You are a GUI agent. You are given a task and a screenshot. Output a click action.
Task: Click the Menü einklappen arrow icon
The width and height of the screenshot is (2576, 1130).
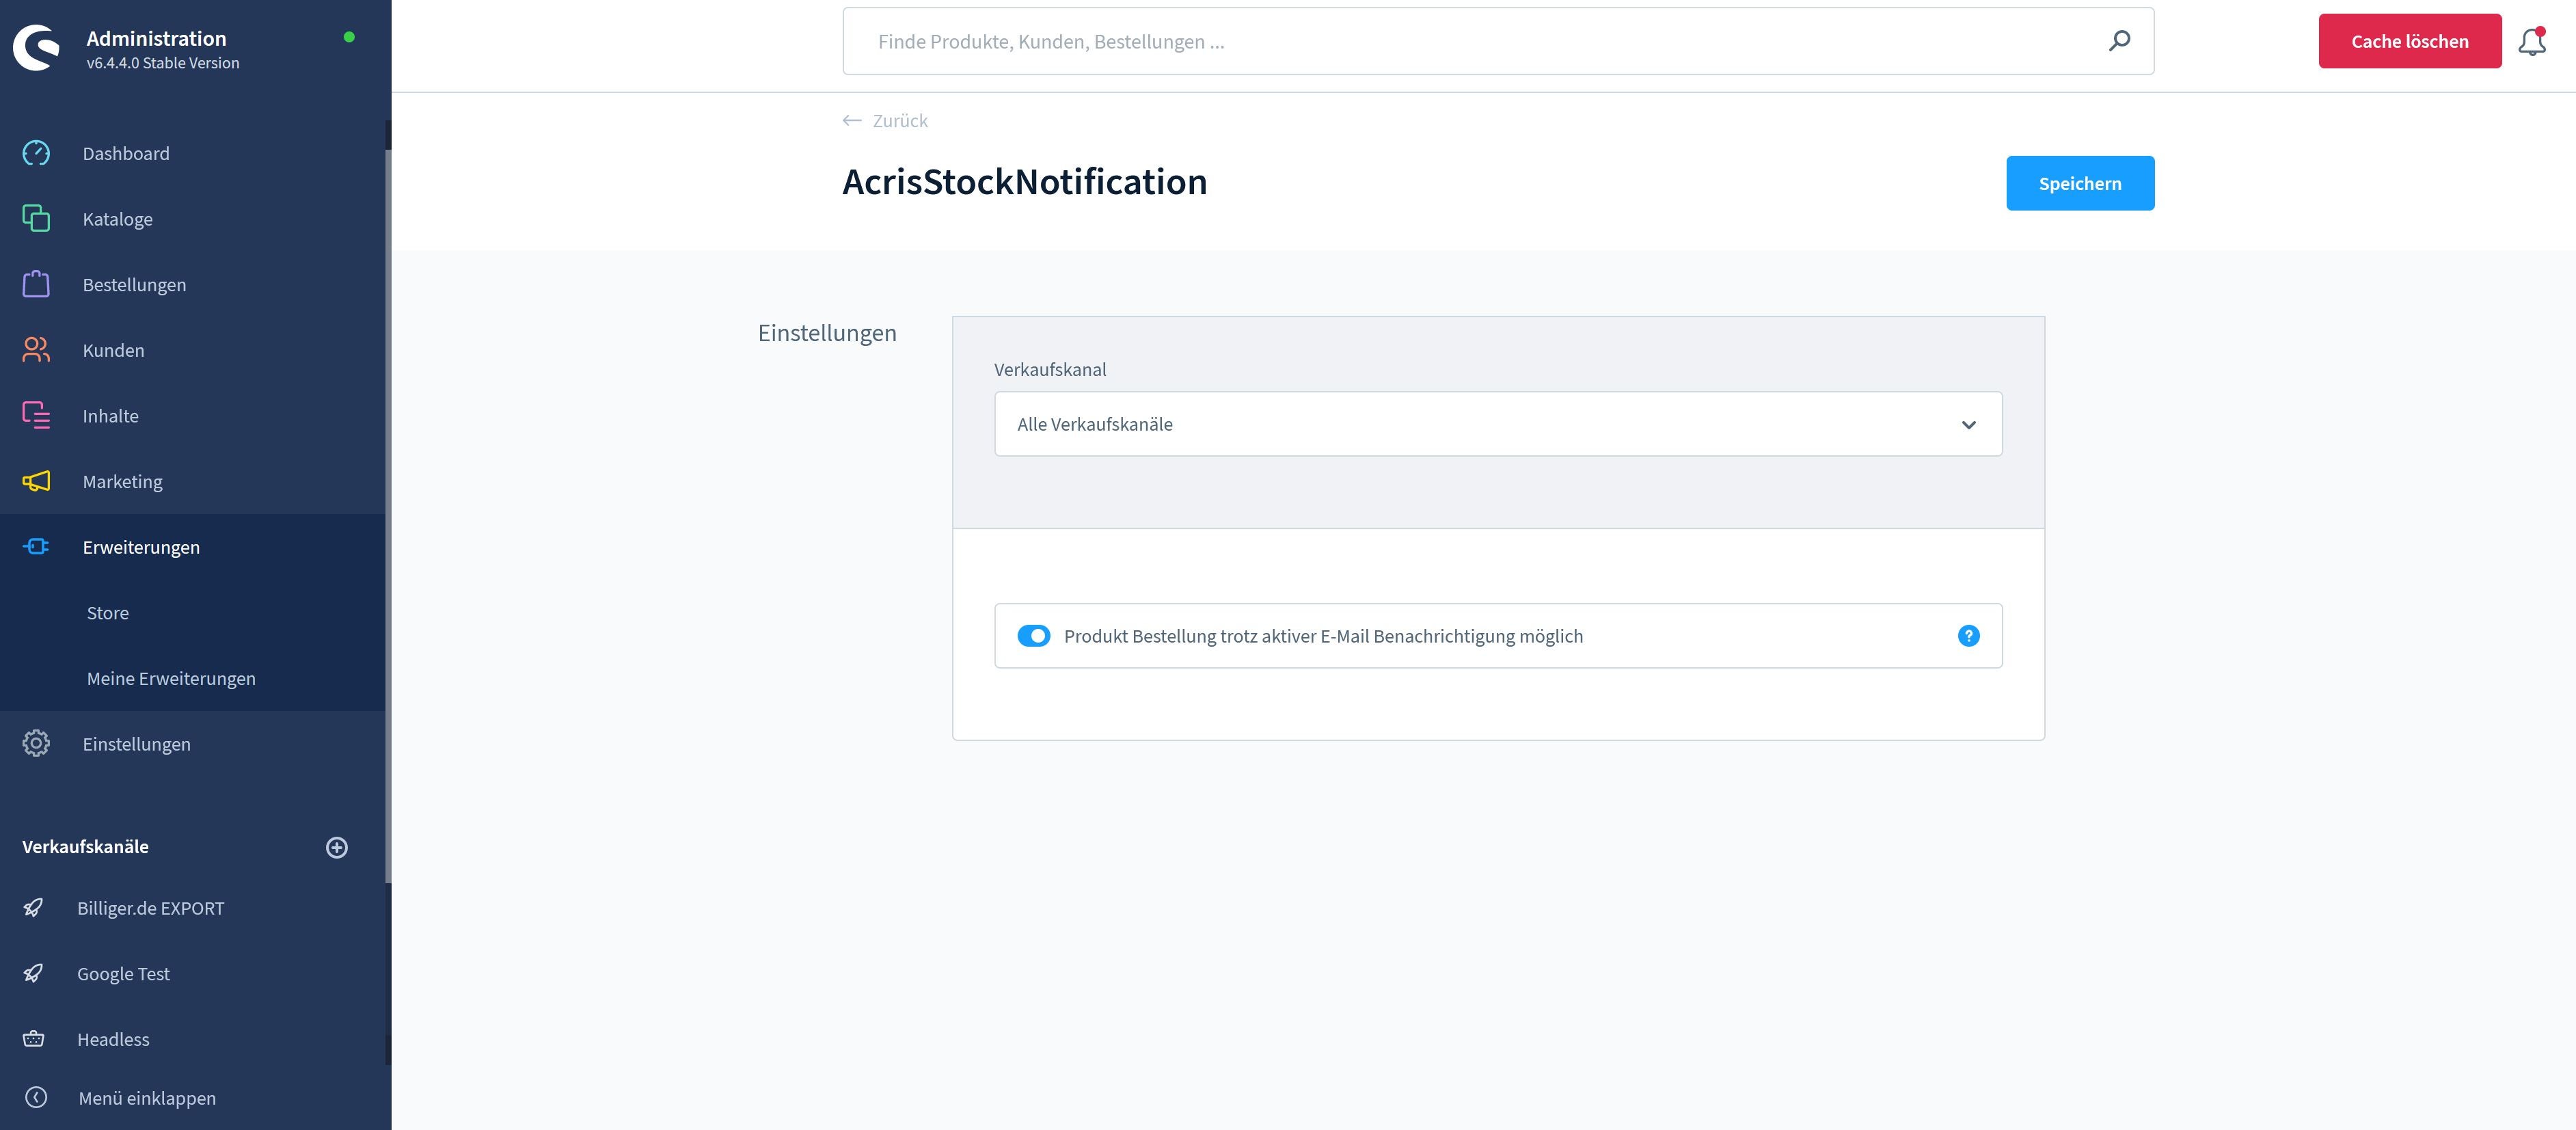click(x=36, y=1097)
